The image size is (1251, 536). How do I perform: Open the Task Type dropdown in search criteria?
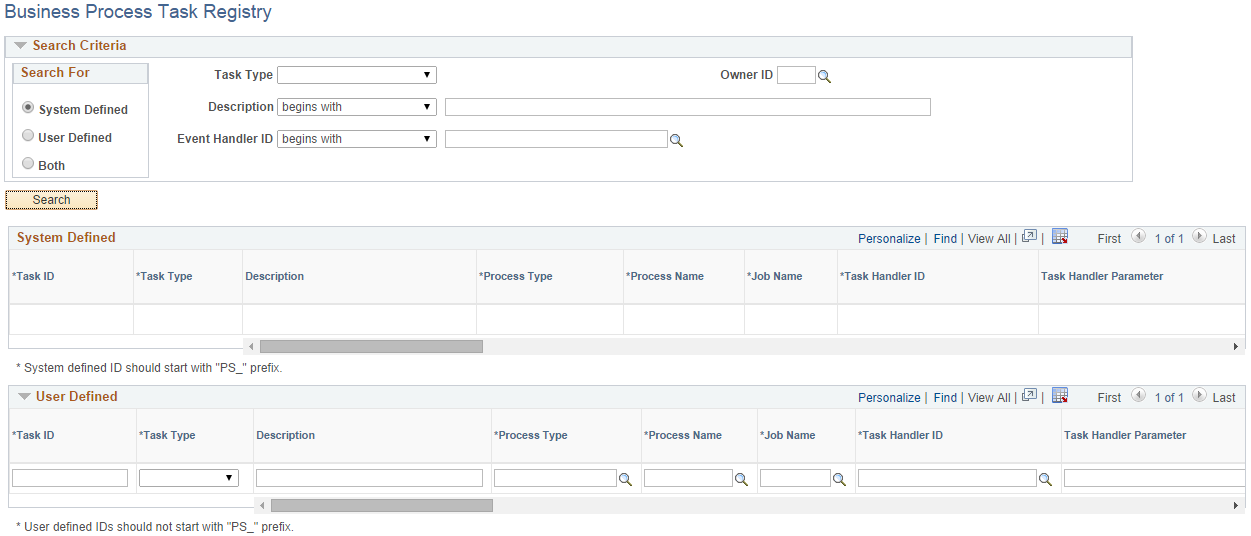tap(357, 75)
